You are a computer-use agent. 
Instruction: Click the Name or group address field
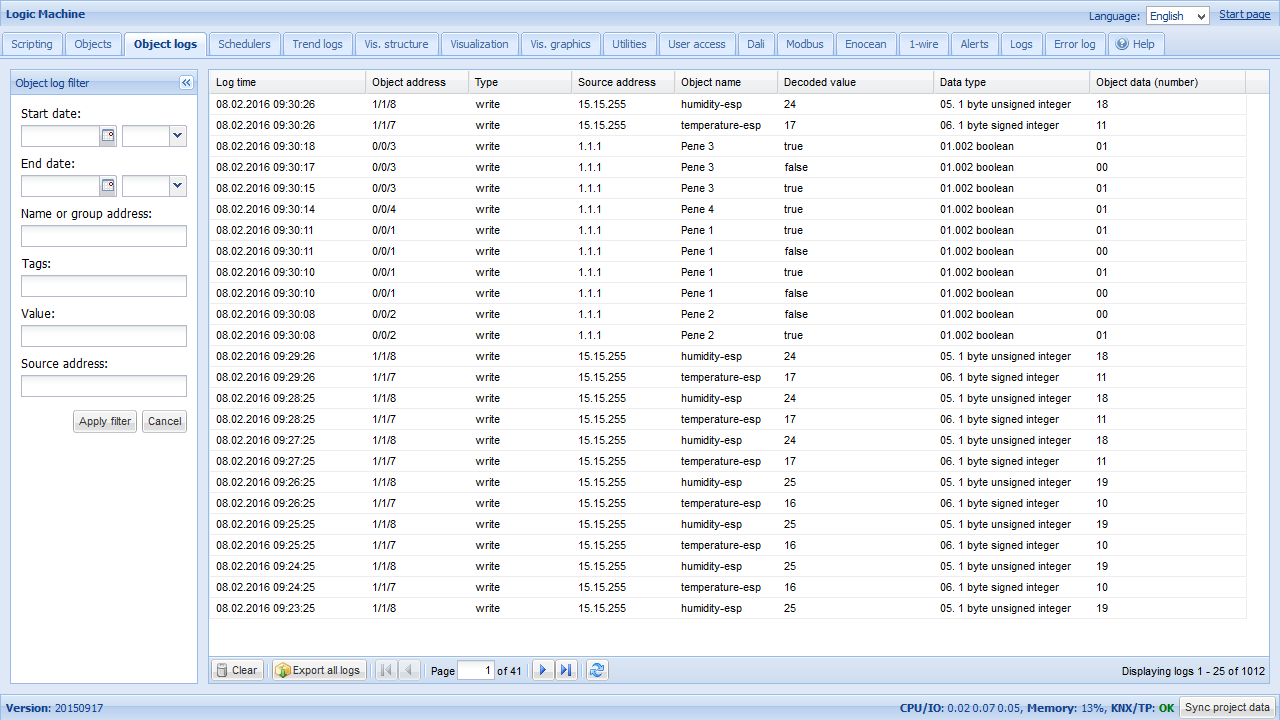(104, 236)
